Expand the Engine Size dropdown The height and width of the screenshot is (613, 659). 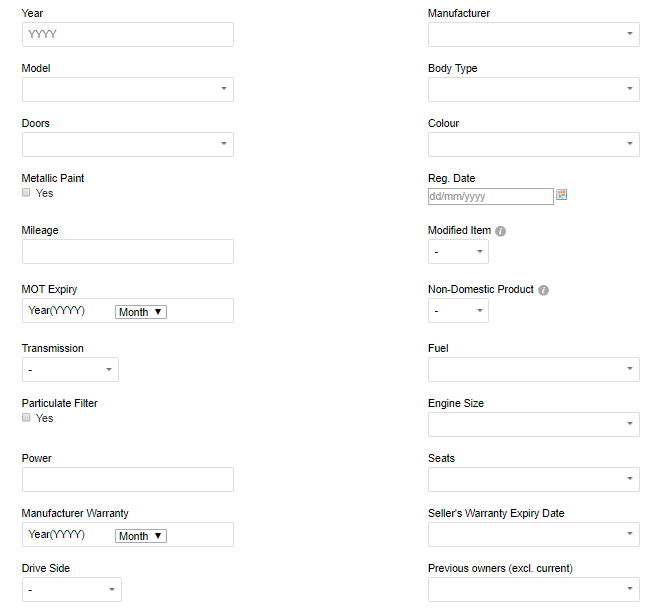point(534,424)
